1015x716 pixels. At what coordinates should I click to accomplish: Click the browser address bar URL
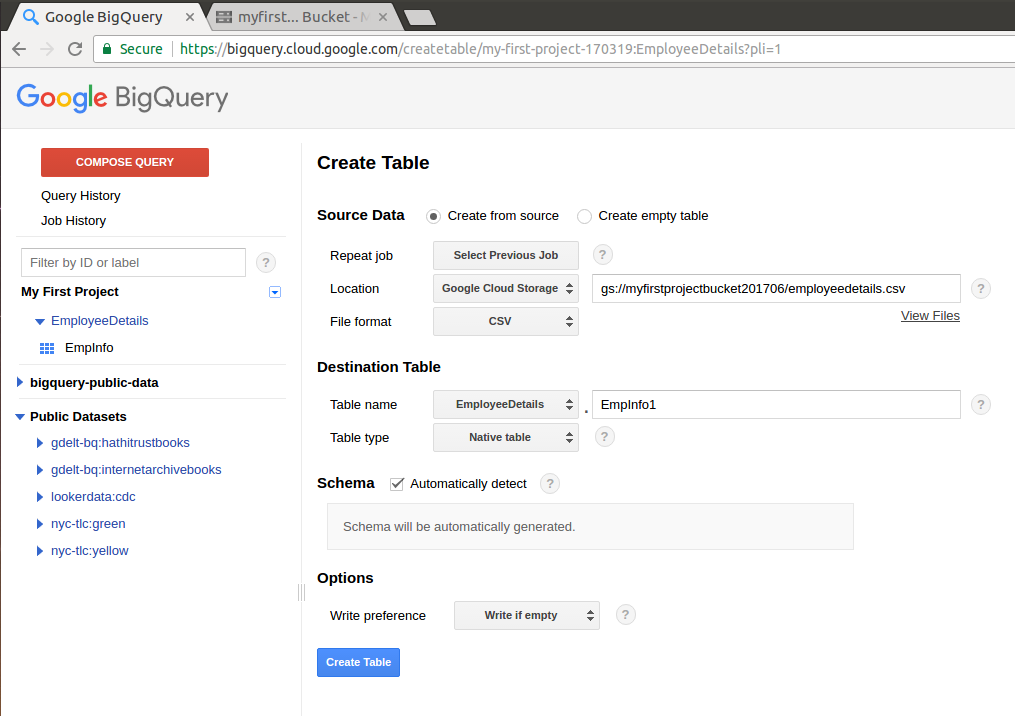[x=480, y=49]
